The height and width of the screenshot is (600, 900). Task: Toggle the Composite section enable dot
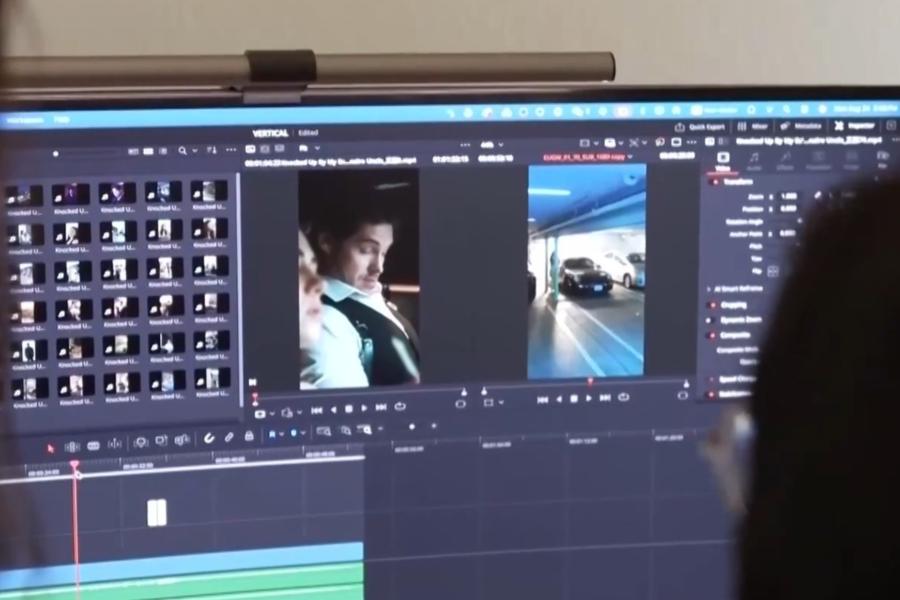click(713, 335)
